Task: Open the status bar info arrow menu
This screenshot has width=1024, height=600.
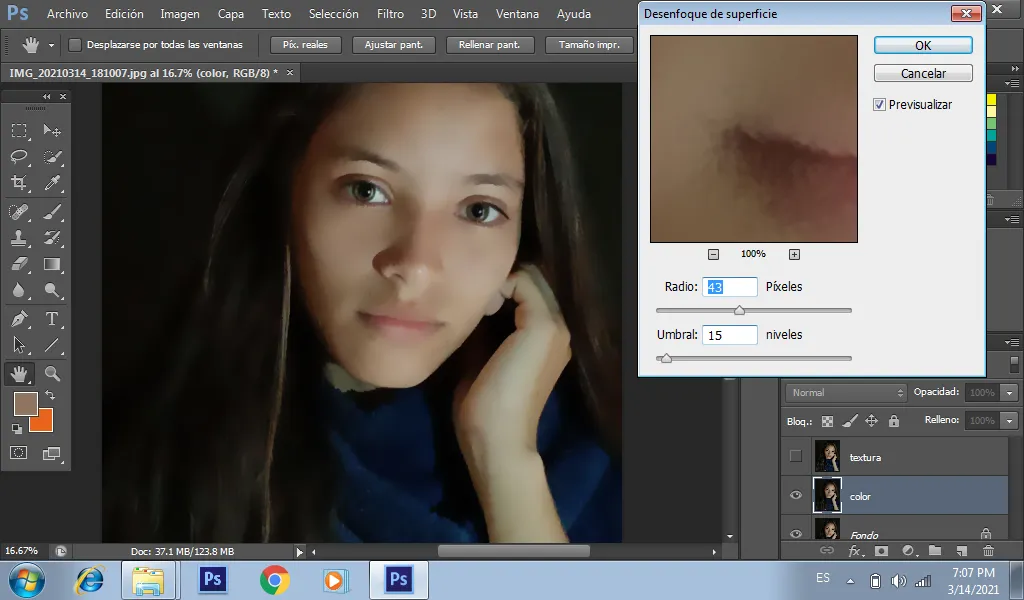Action: [x=300, y=552]
